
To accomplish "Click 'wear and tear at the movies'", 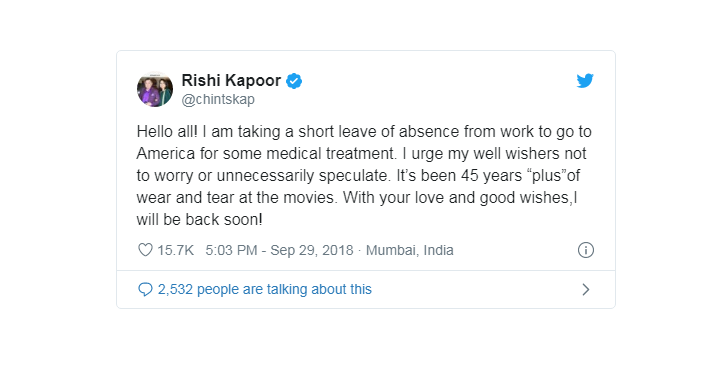I will click(235, 197).
